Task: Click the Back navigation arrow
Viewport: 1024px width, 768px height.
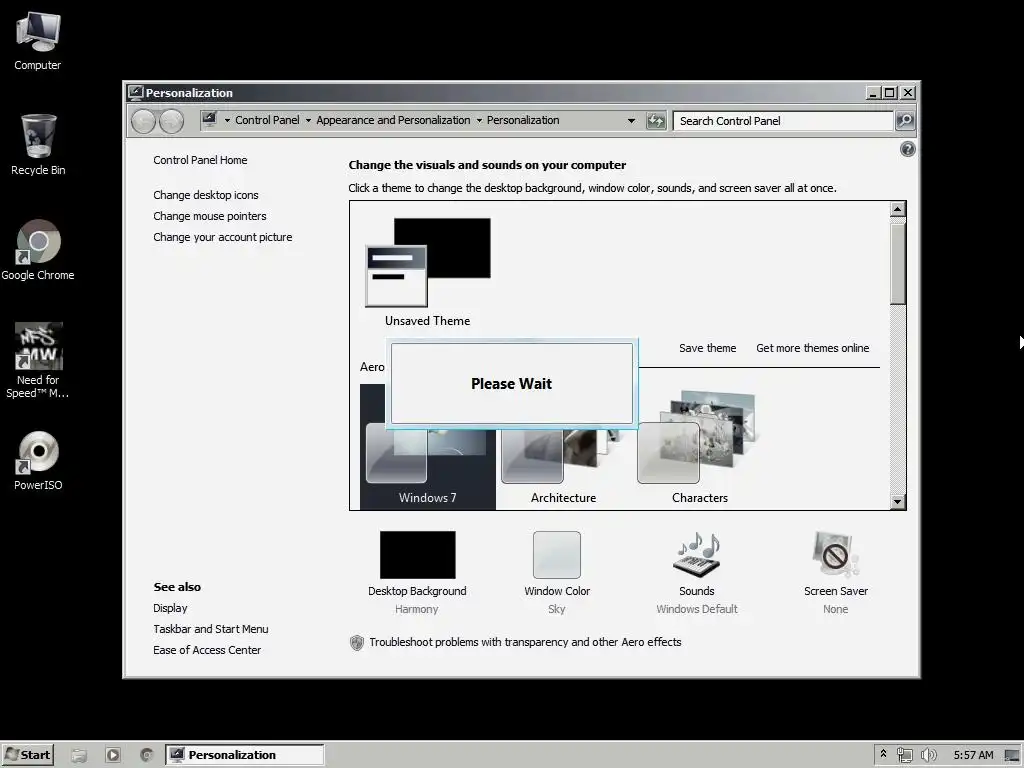Action: [143, 121]
